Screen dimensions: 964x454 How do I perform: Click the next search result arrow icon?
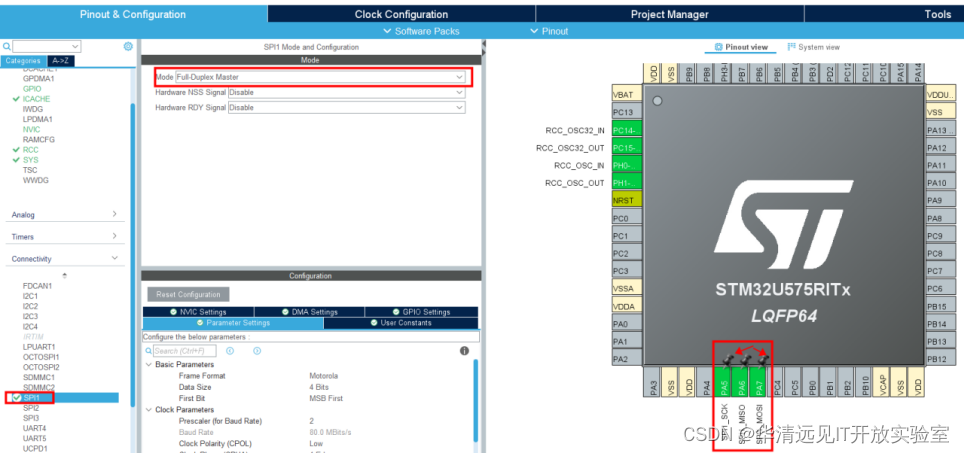tap(257, 351)
